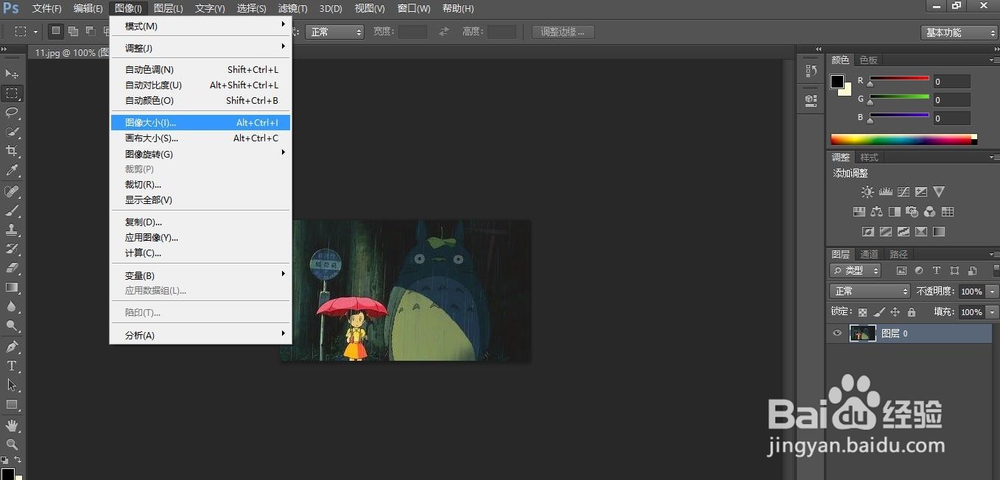The height and width of the screenshot is (480, 1000).
Task: Select the 图层 0 layer thumbnail
Action: click(862, 333)
